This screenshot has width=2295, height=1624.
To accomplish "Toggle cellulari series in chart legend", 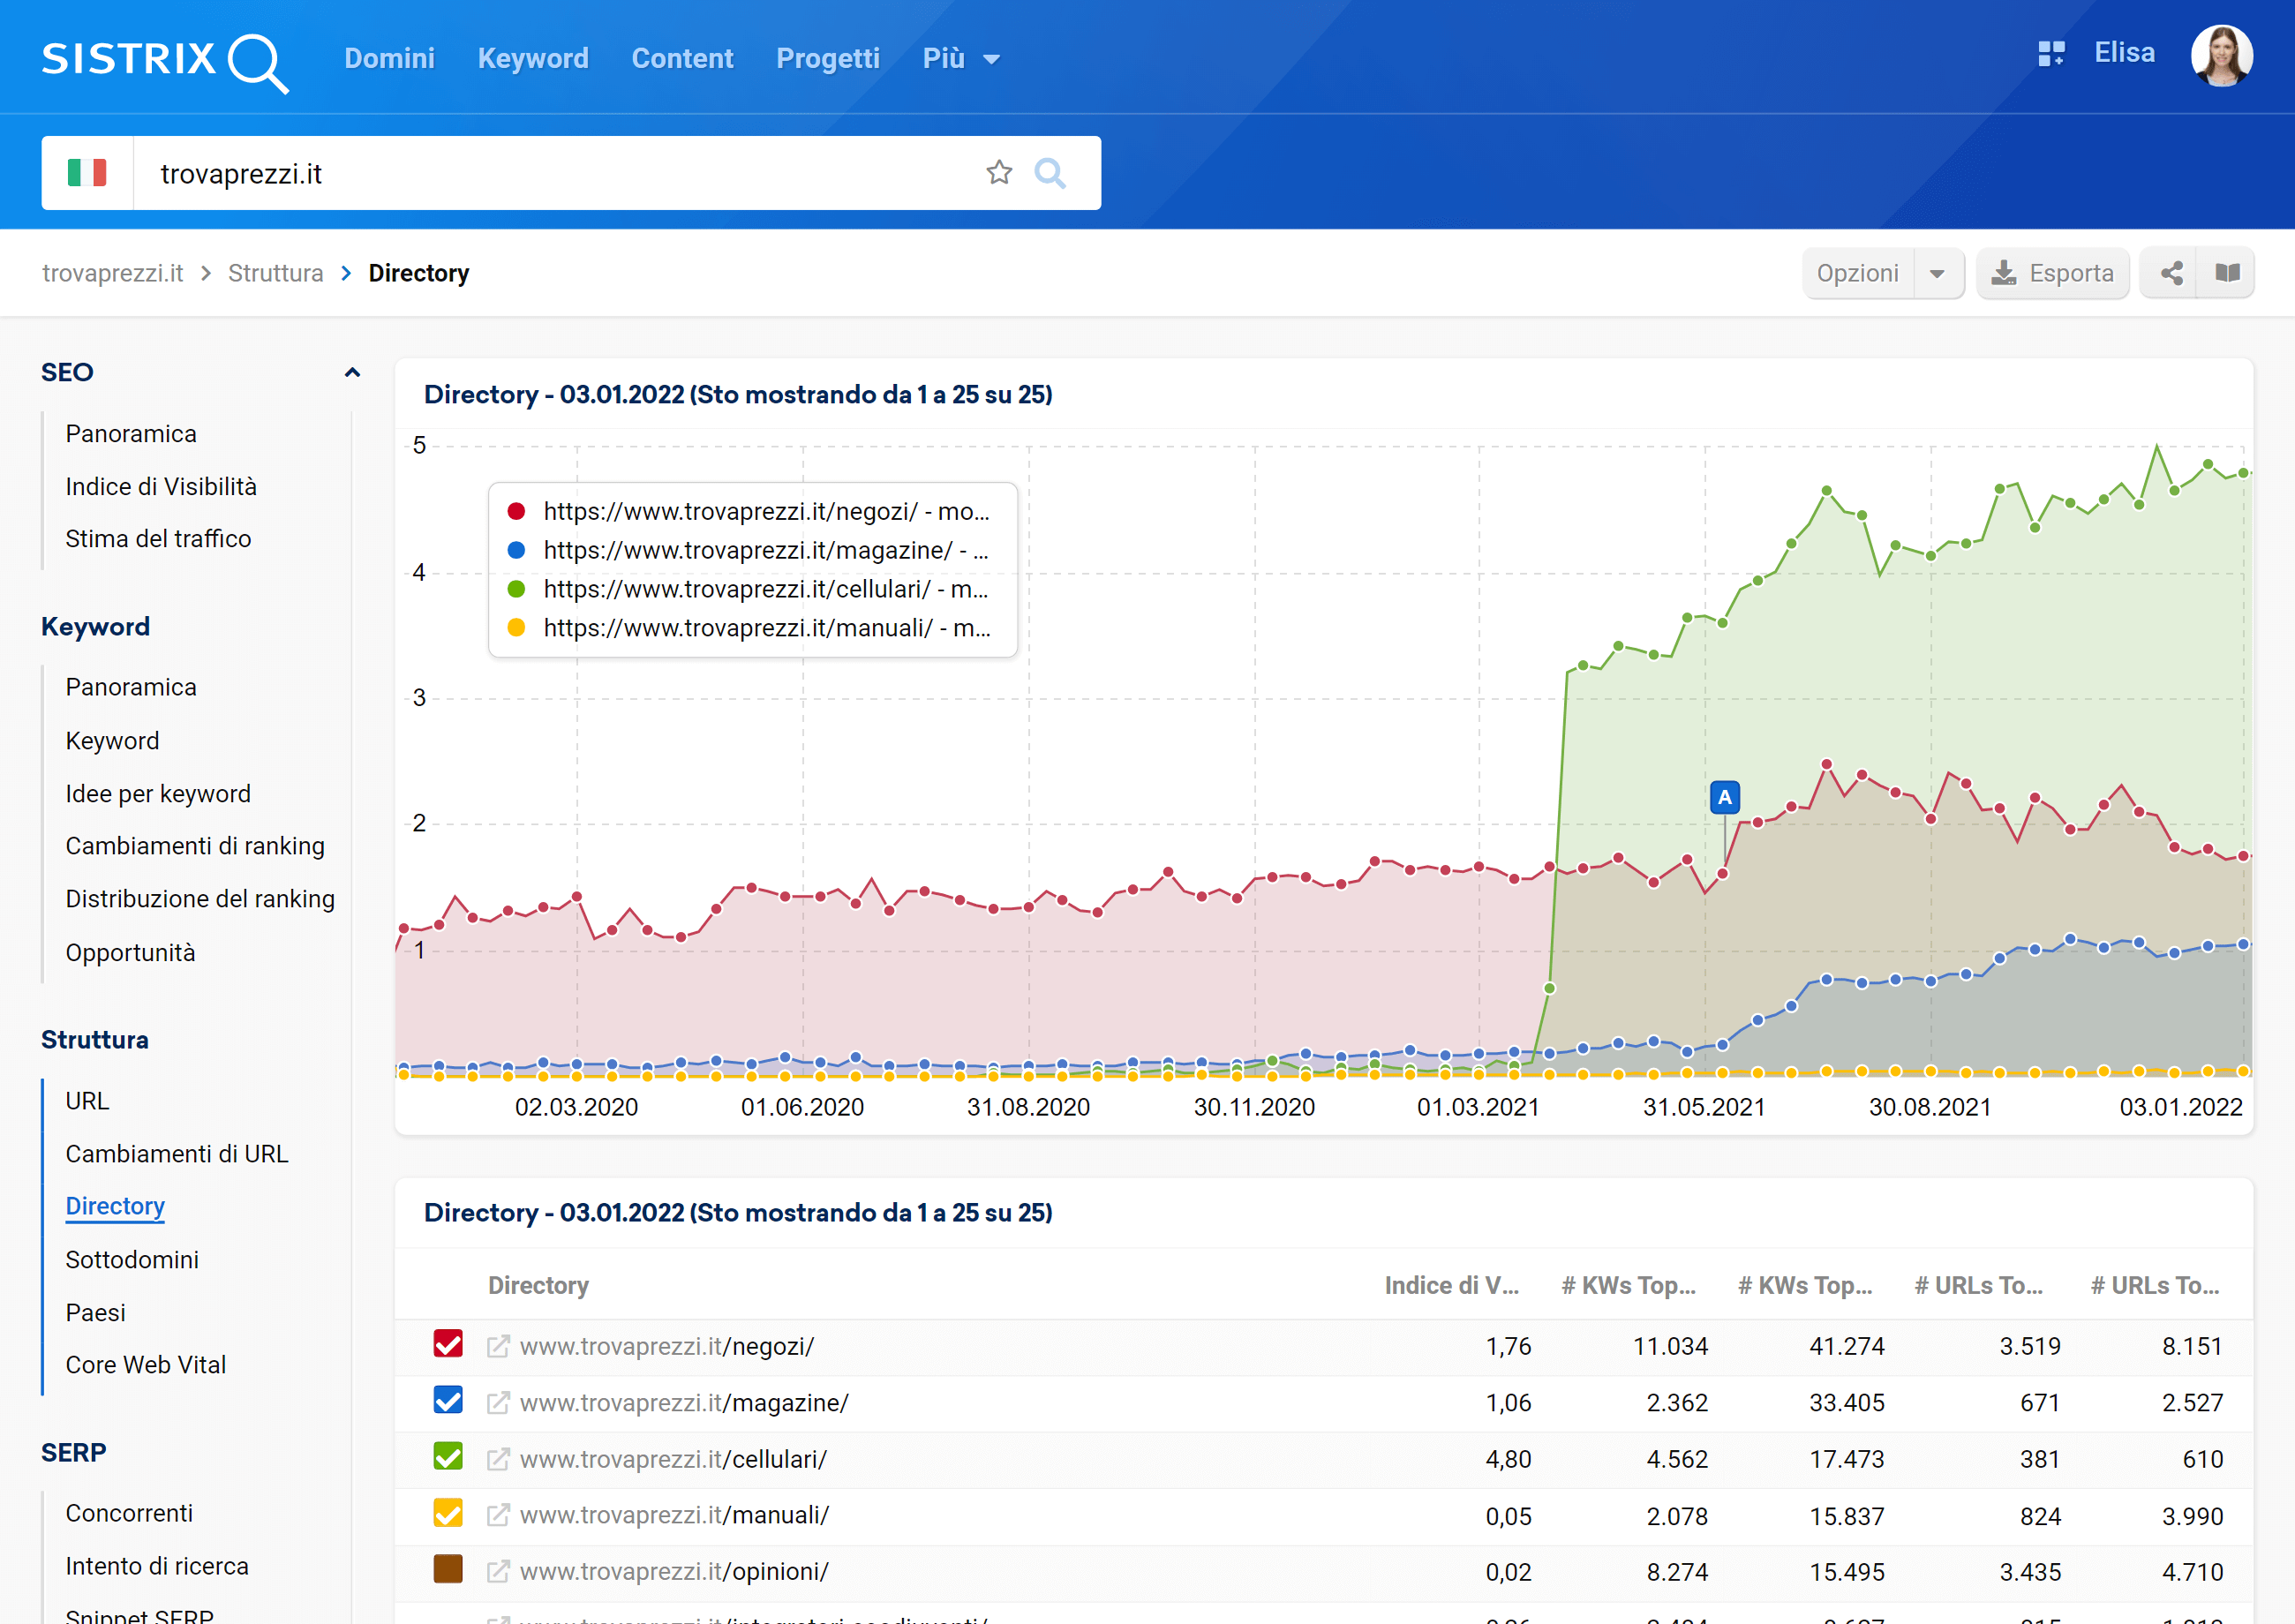I will point(749,589).
